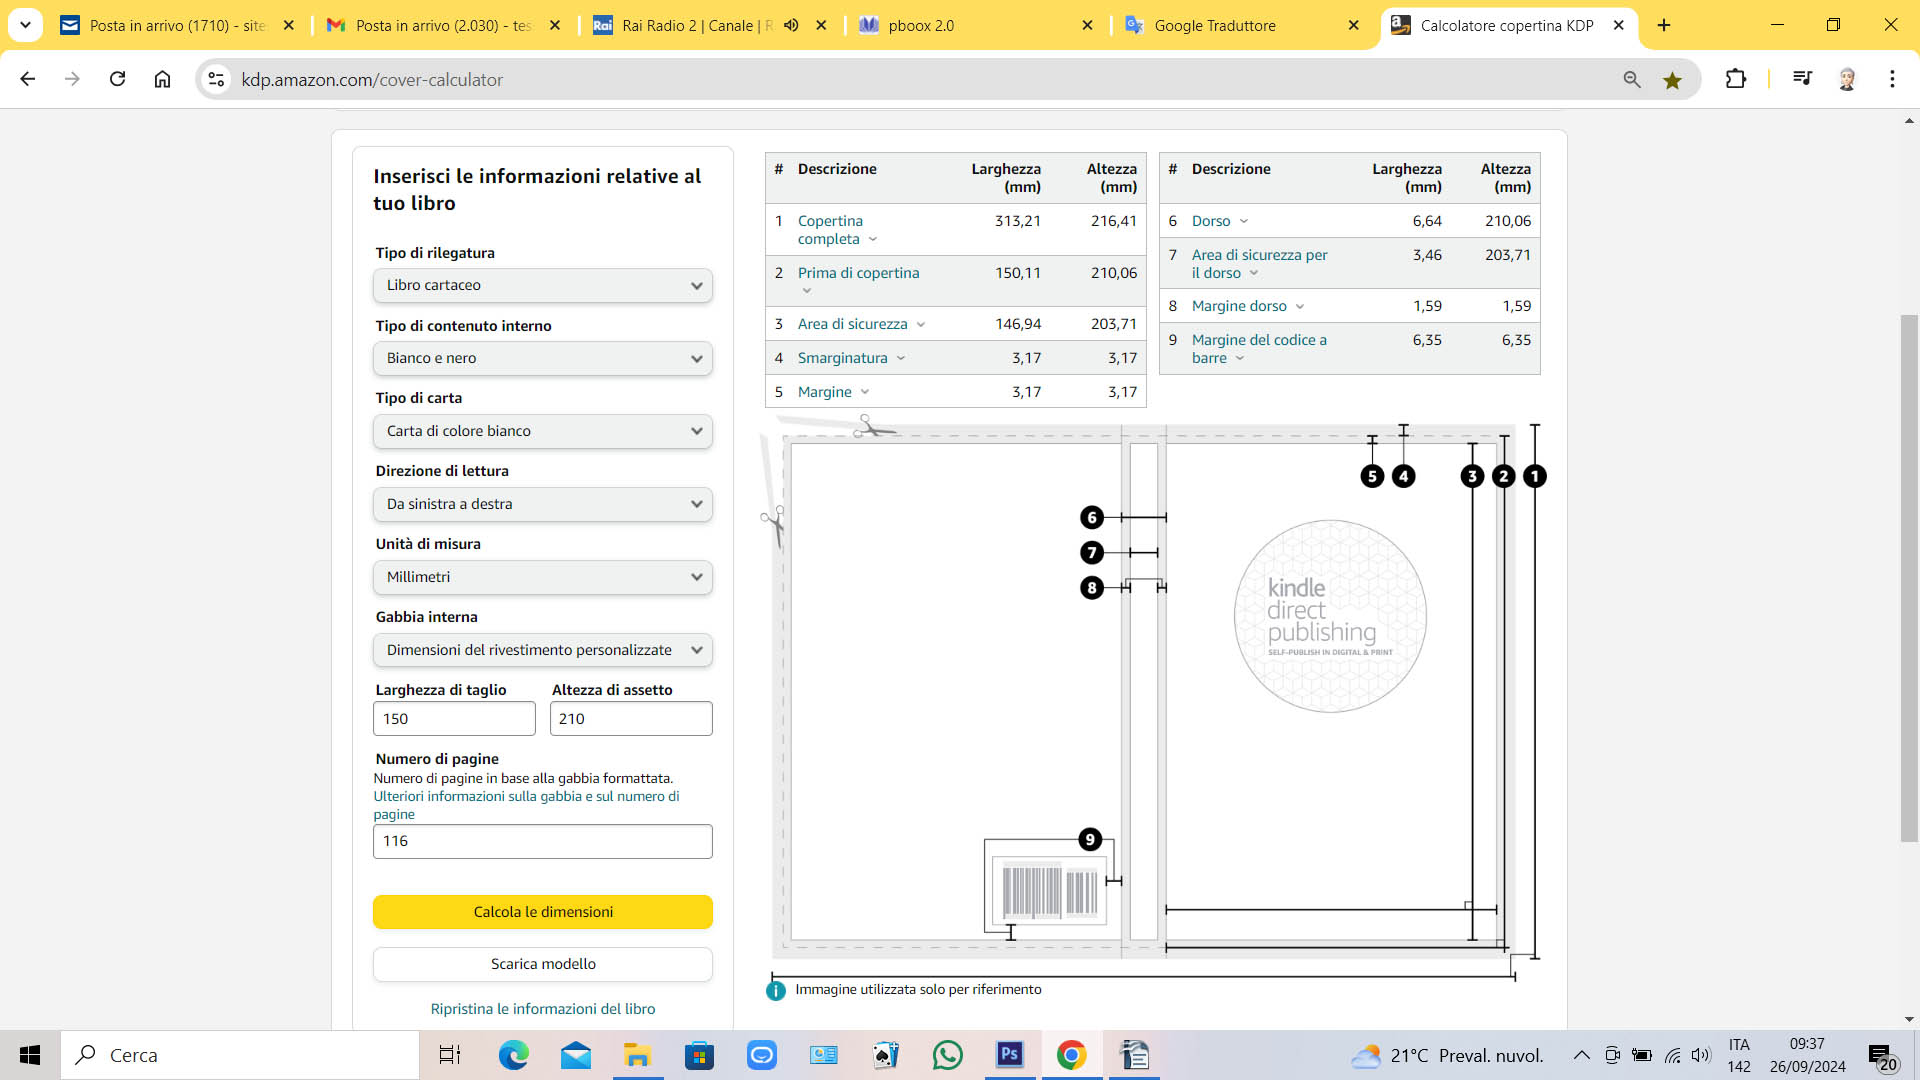
Task: Open the Gabbia interna dropdown
Action: coord(543,650)
